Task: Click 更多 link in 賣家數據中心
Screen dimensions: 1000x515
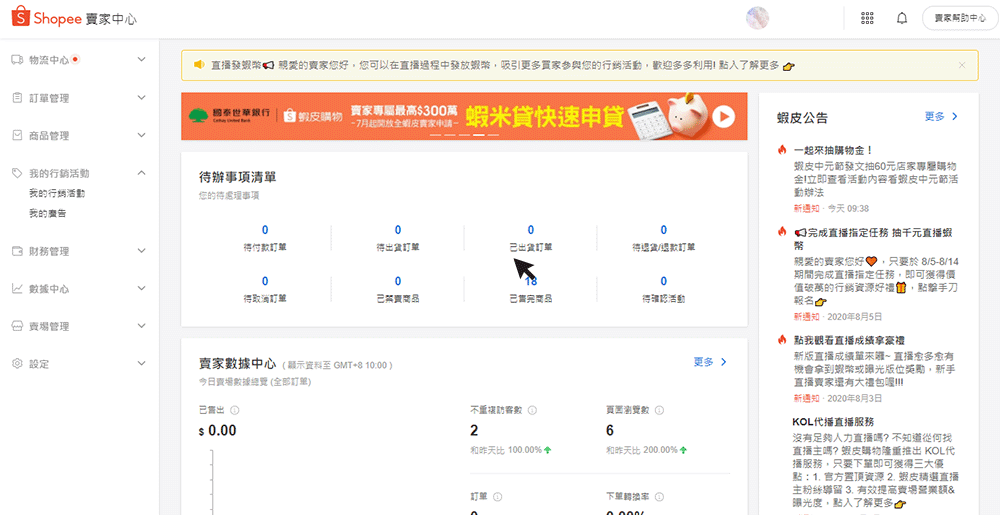Action: click(710, 362)
